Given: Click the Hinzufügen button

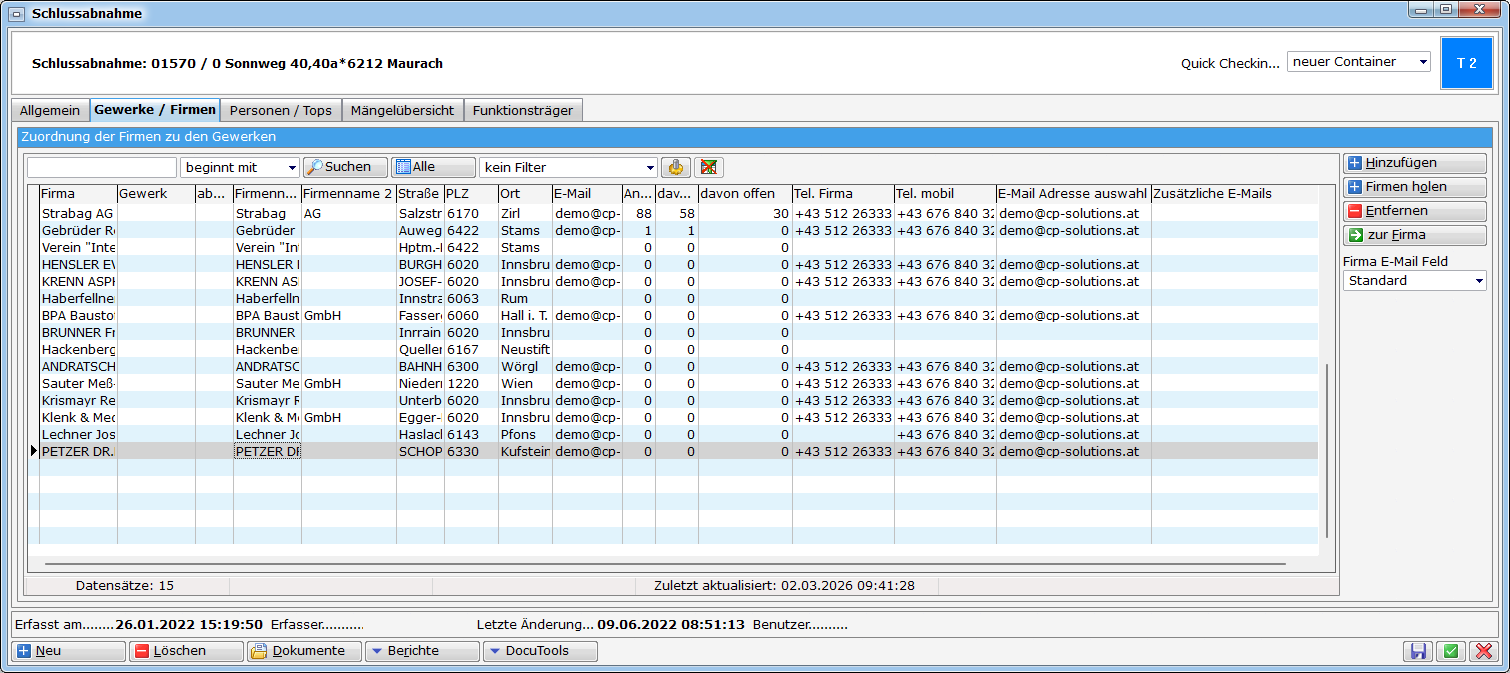Looking at the screenshot, I should [x=1414, y=163].
